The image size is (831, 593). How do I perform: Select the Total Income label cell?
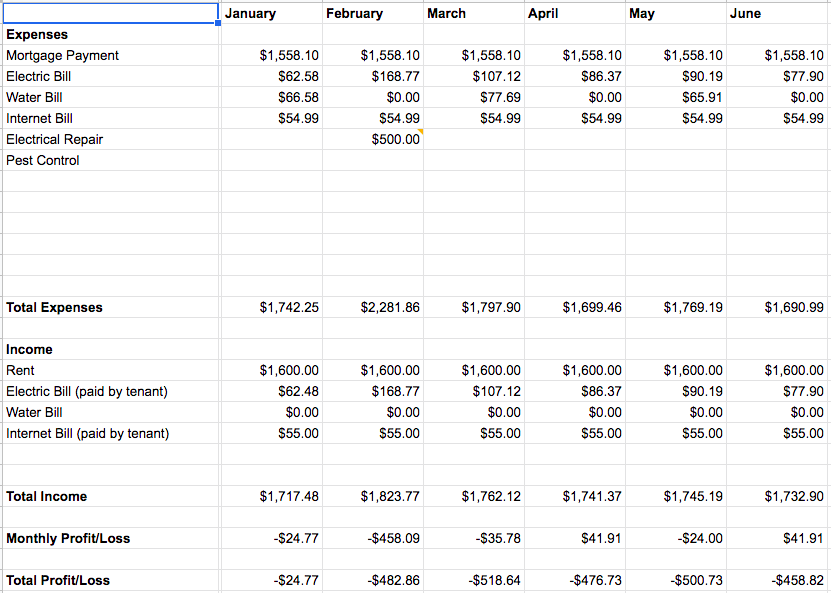click(110, 497)
